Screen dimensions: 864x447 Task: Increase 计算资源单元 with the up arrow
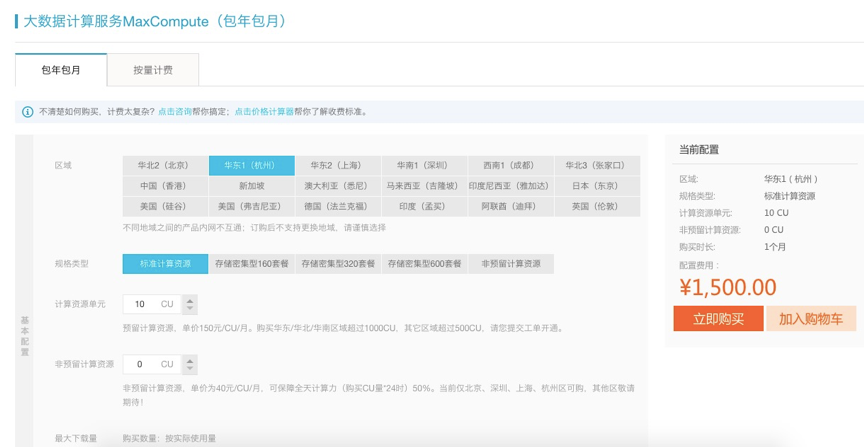tap(190, 300)
